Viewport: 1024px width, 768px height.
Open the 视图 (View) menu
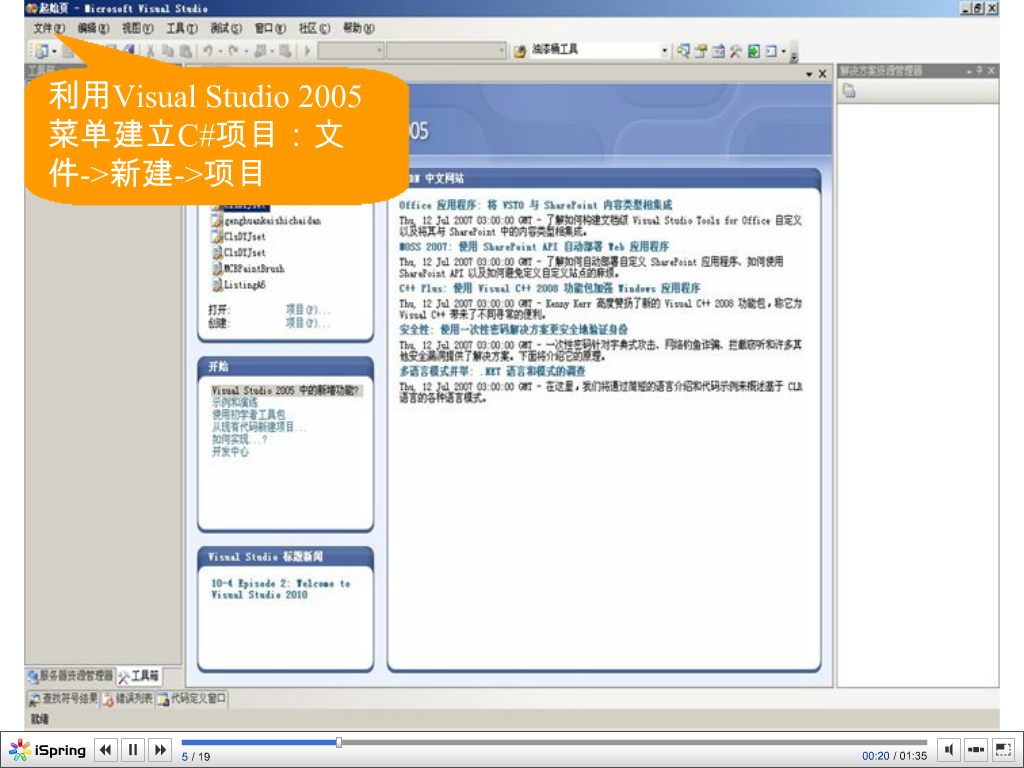click(x=137, y=28)
